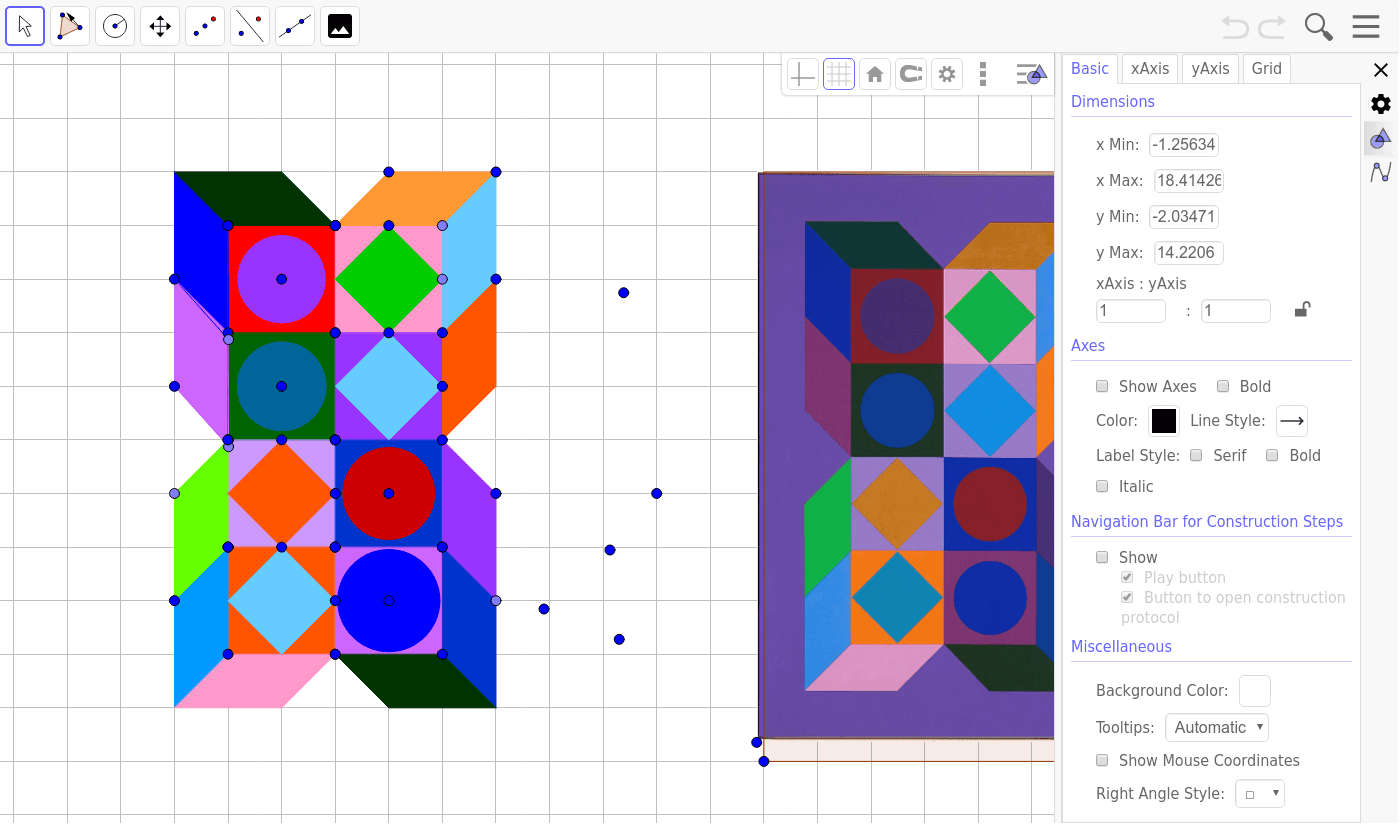Switch to the Grid tab
This screenshot has height=825, width=1400.
[1266, 69]
